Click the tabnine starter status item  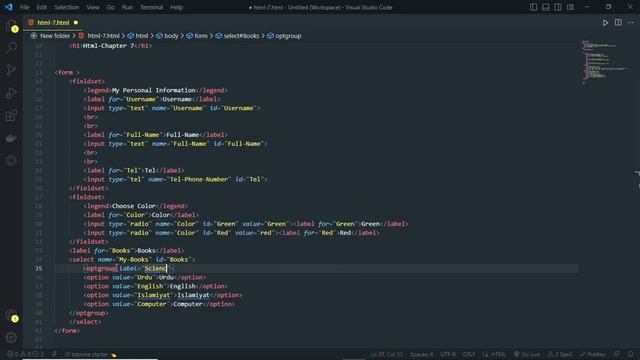[91, 354]
